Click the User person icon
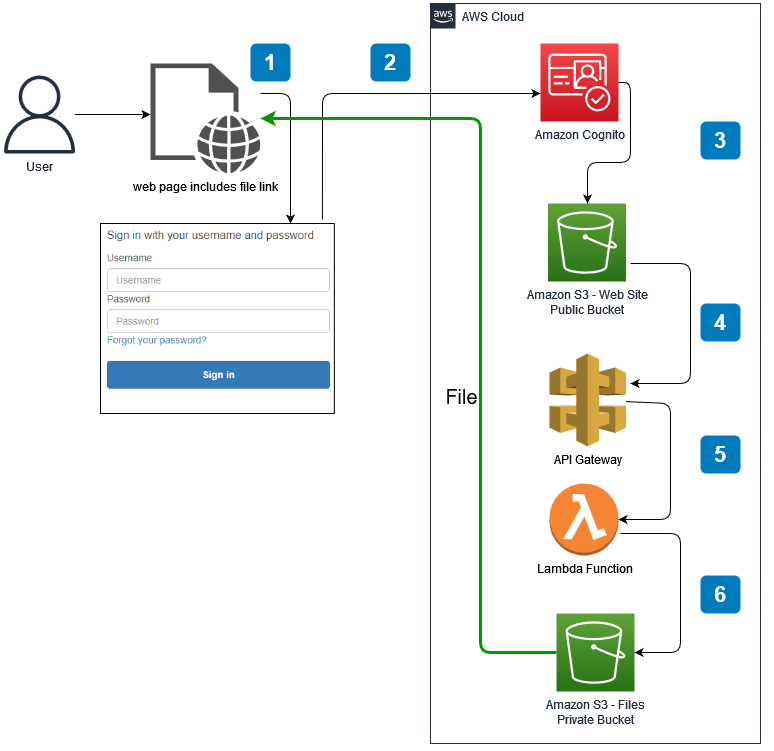Viewport: 774px width, 751px height. pos(39,115)
